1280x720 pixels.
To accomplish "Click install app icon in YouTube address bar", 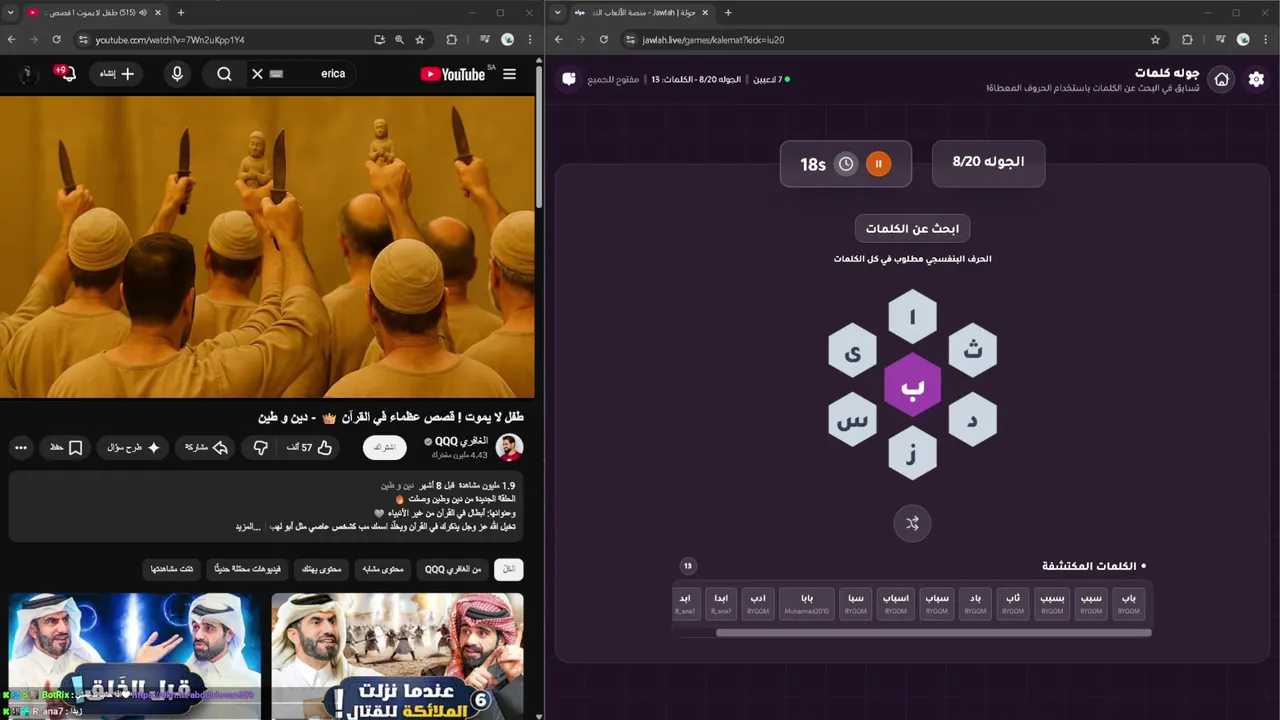I will pyautogui.click(x=379, y=40).
